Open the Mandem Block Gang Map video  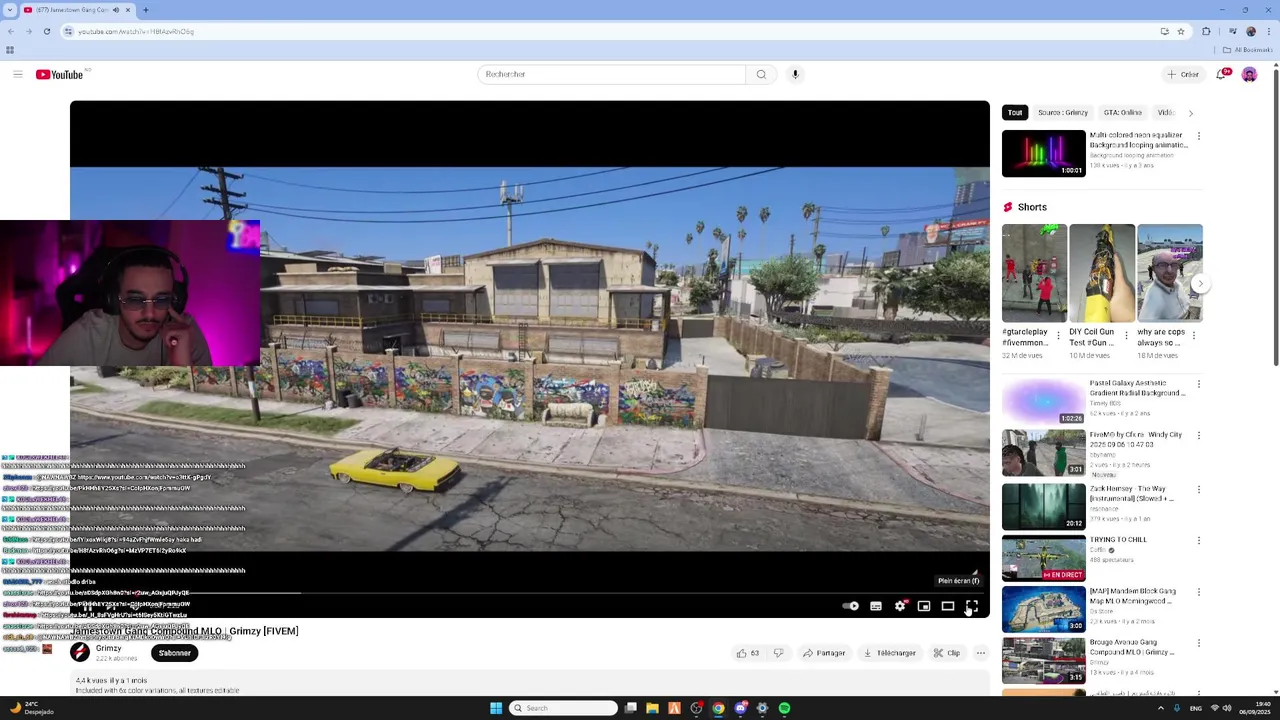pos(1043,609)
